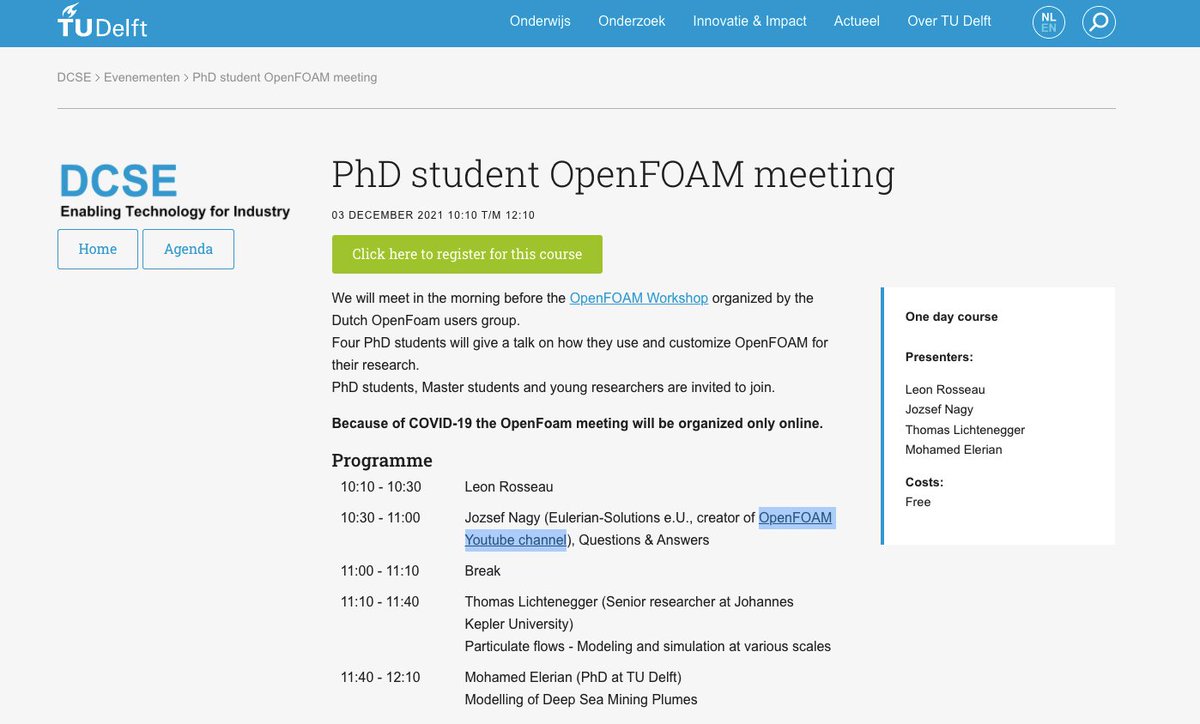Viewport: 1200px width, 724px height.
Task: Click One day course sidebar heading
Action: [x=951, y=317]
